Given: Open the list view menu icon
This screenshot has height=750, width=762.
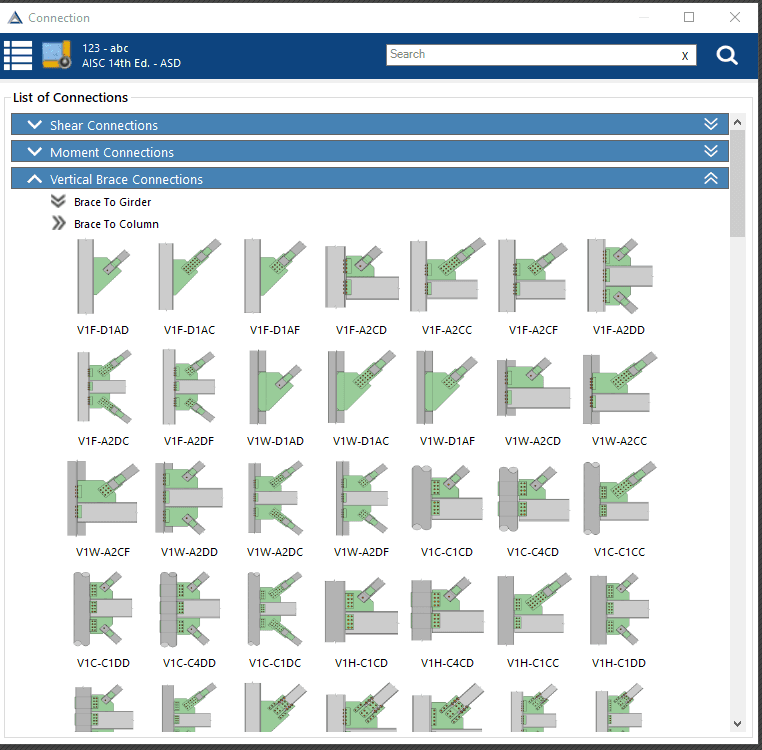Looking at the screenshot, I should pyautogui.click(x=18, y=55).
